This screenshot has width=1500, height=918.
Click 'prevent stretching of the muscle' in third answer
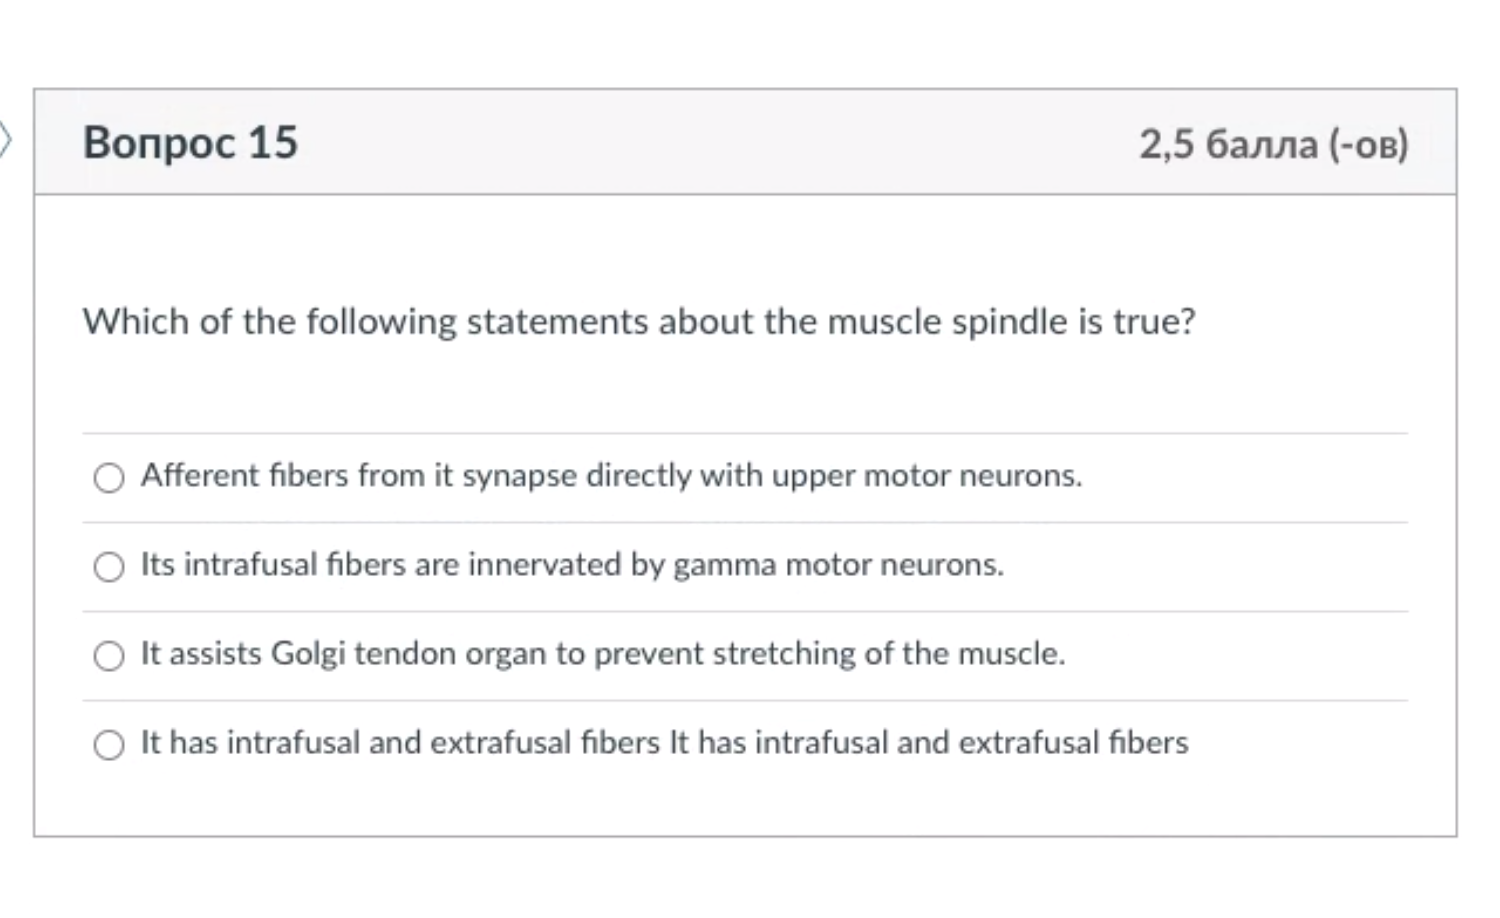829,654
